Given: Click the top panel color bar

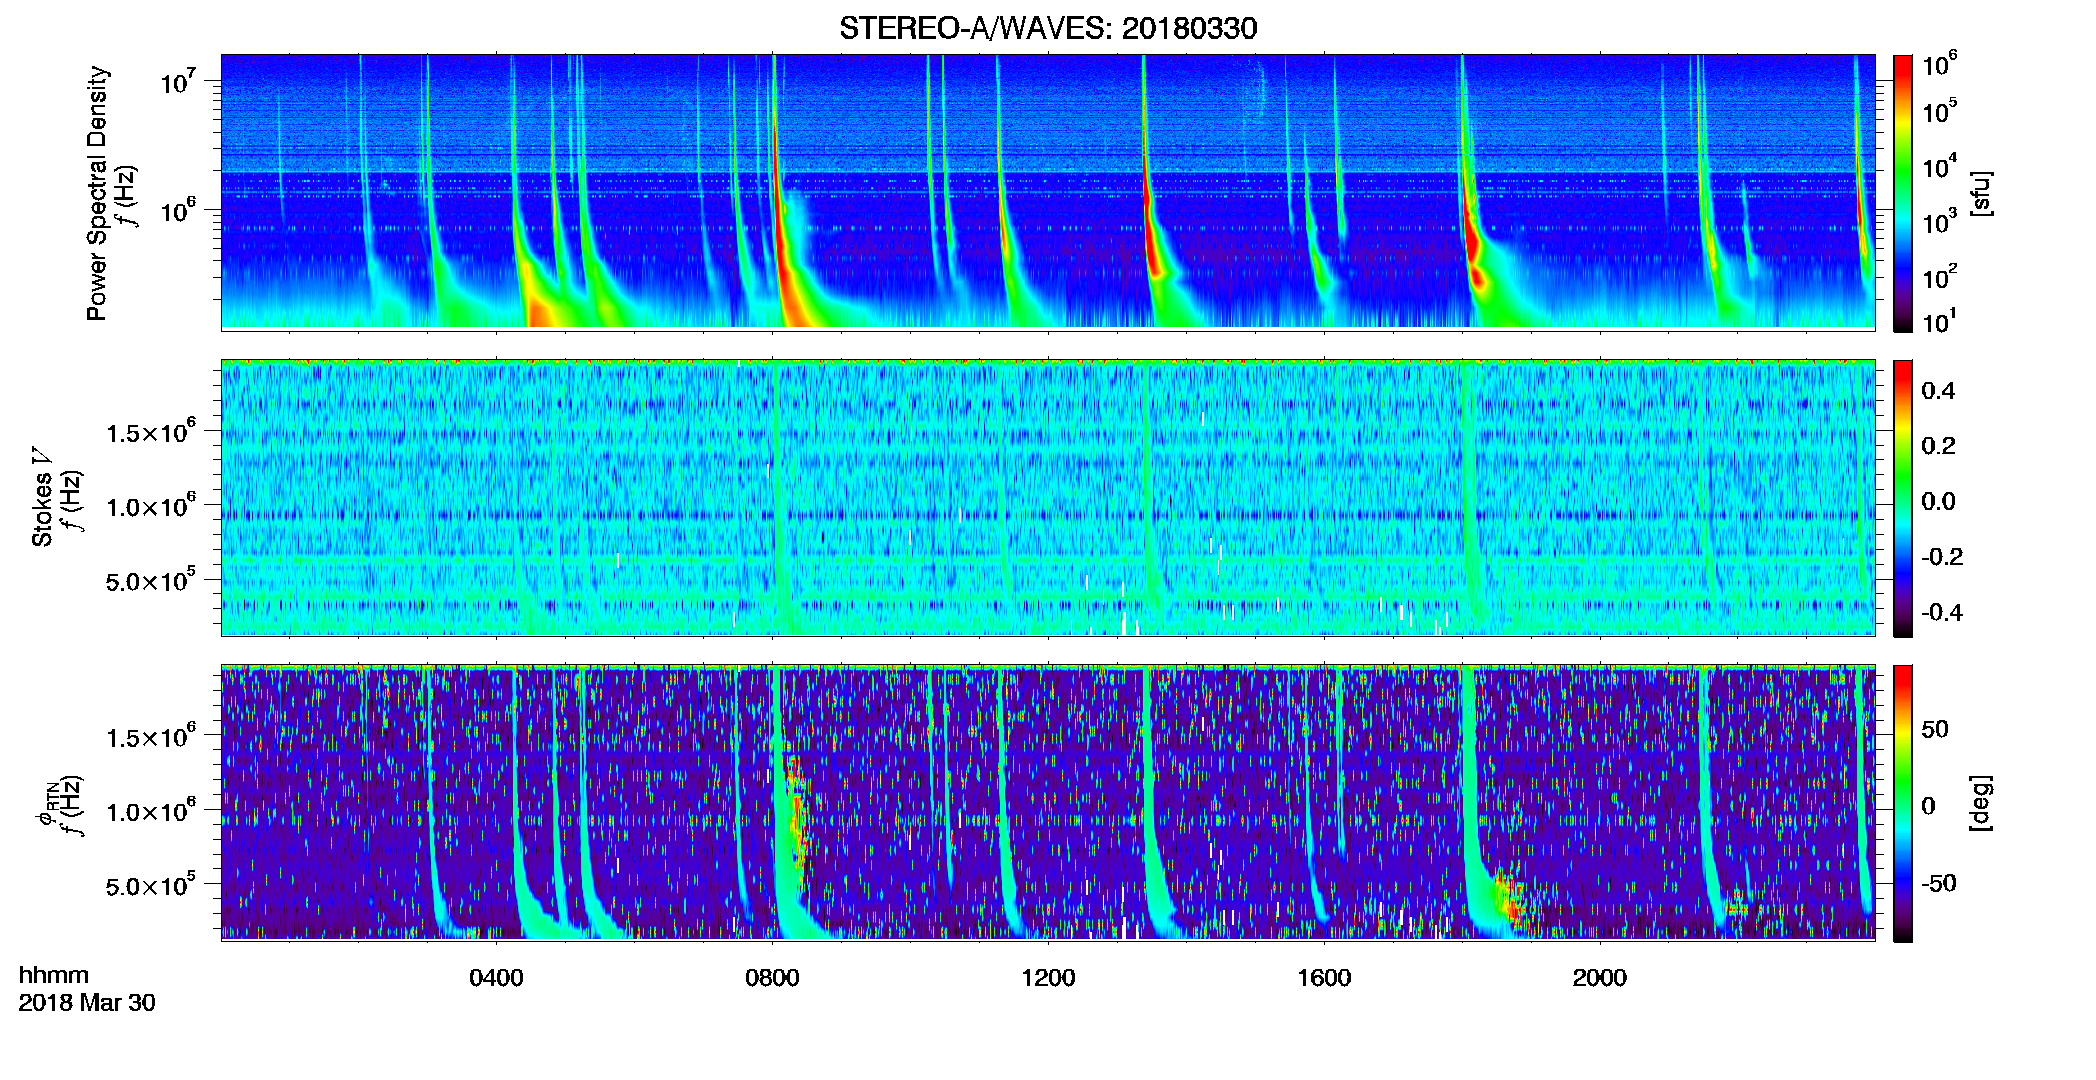Looking at the screenshot, I should pyautogui.click(x=1903, y=193).
